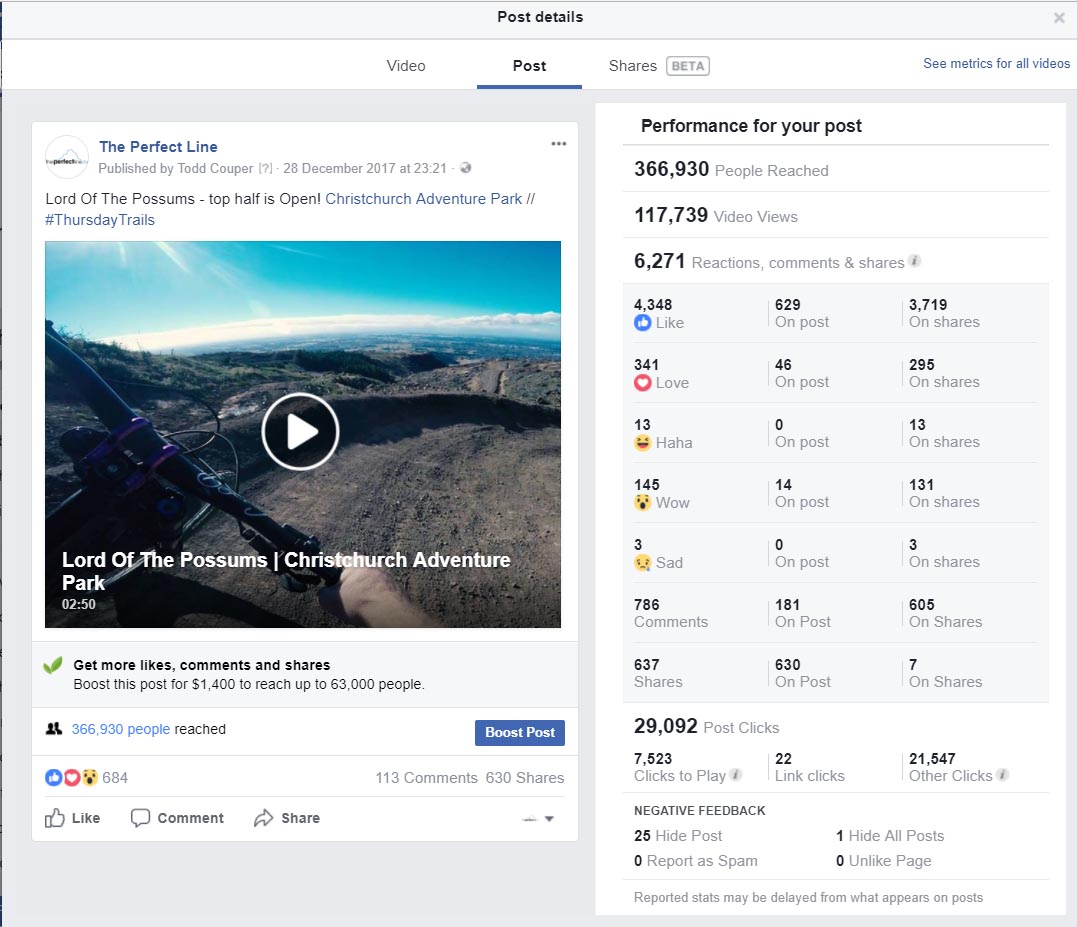Open the post options ellipsis menu
The width and height of the screenshot is (1077, 927).
tap(558, 144)
